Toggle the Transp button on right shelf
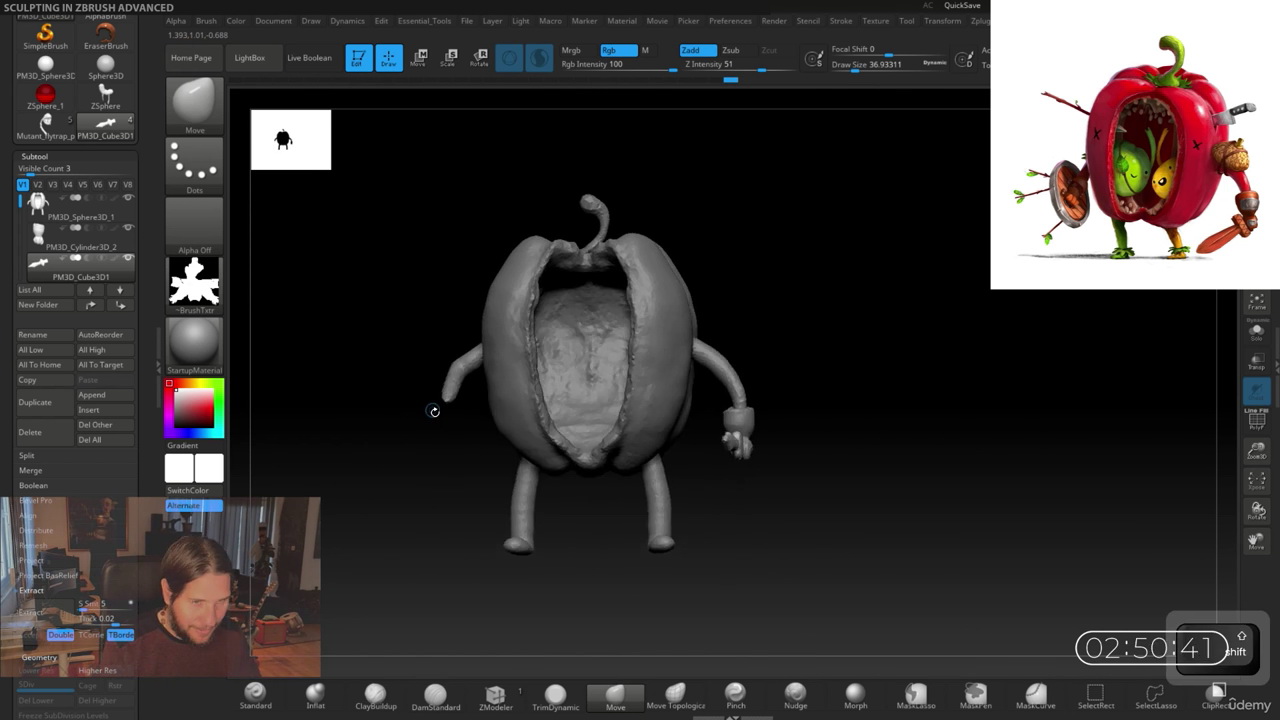 pyautogui.click(x=1256, y=361)
